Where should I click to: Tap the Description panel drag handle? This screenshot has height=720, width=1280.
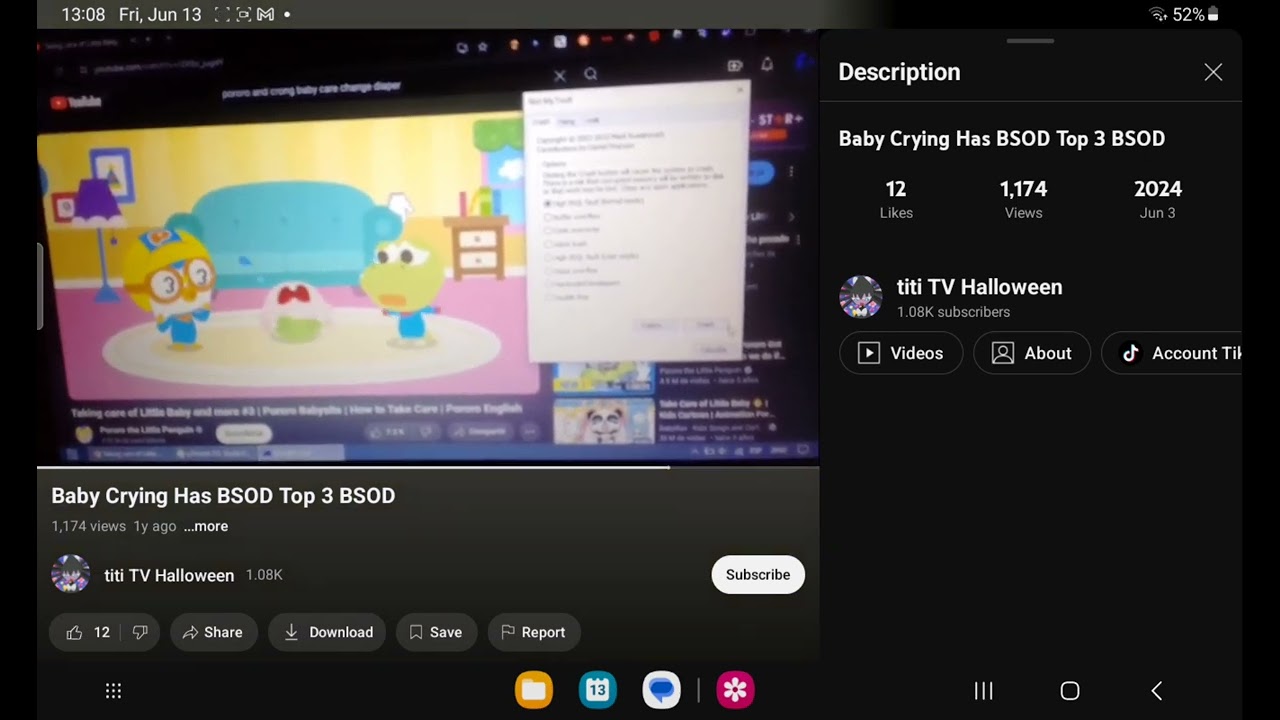[x=1030, y=41]
